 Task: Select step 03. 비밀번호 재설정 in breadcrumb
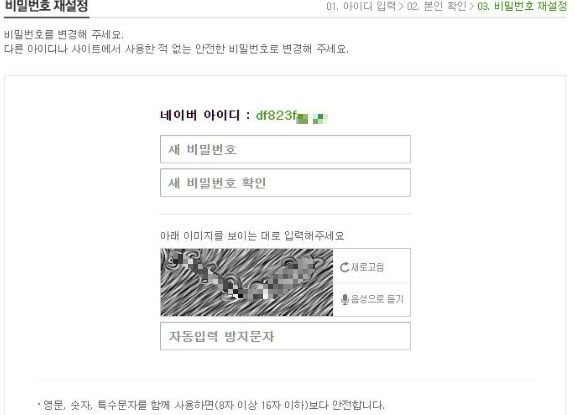[x=522, y=6]
